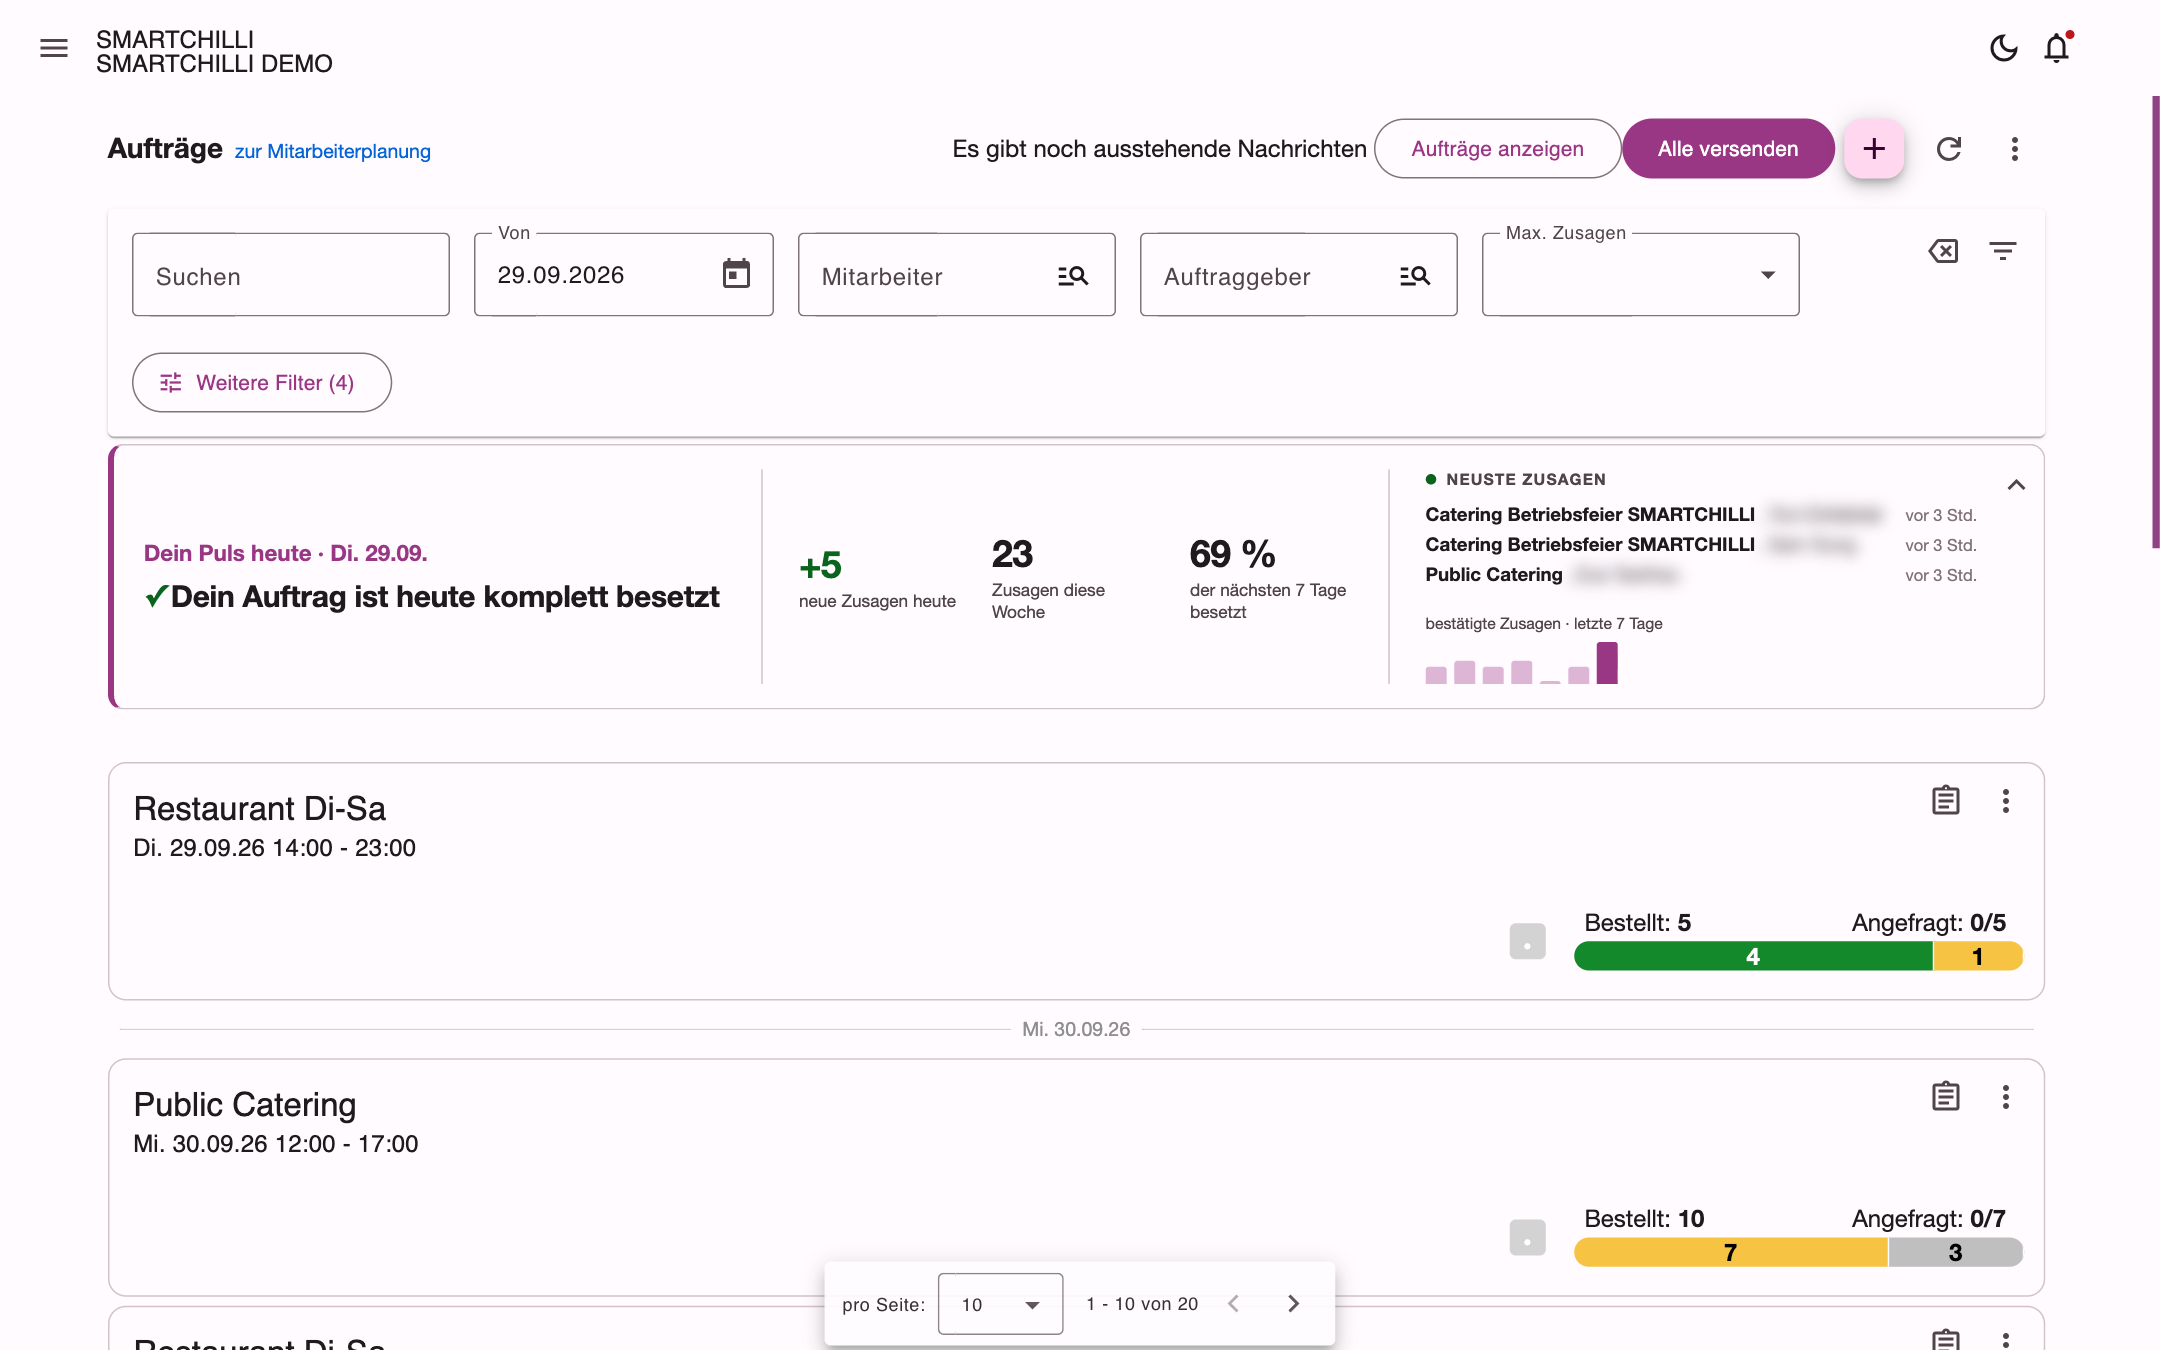
Task: Open clipboard details for Public Catering
Action: pos(1945,1096)
